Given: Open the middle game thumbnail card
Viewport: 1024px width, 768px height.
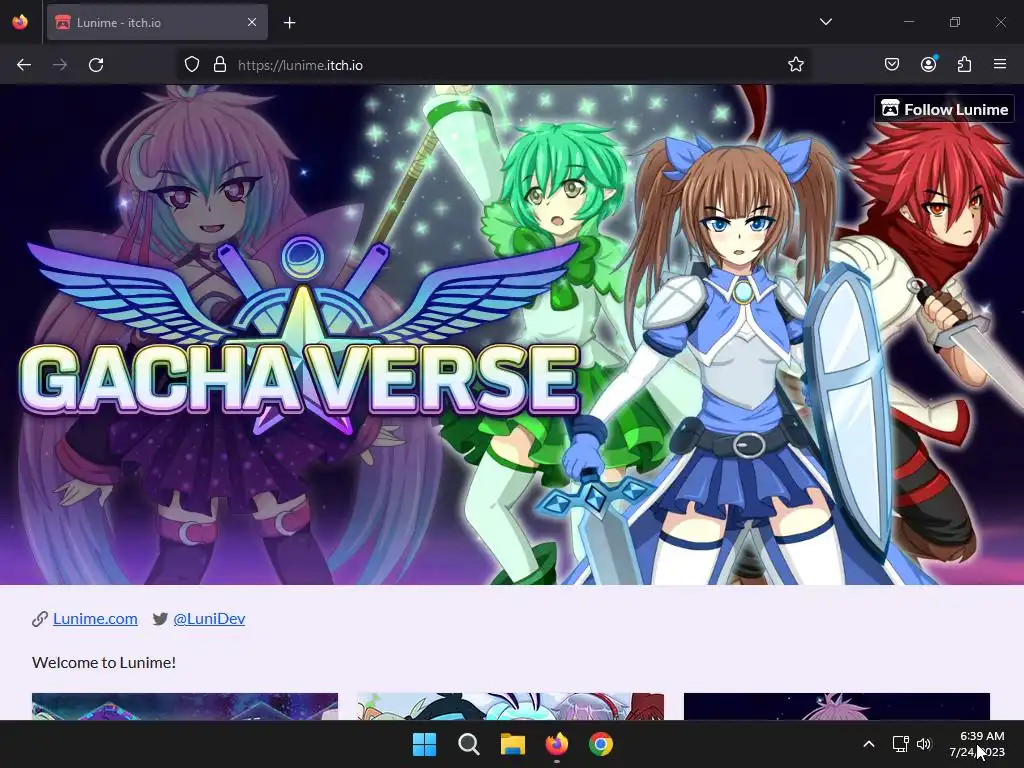Looking at the screenshot, I should point(511,707).
